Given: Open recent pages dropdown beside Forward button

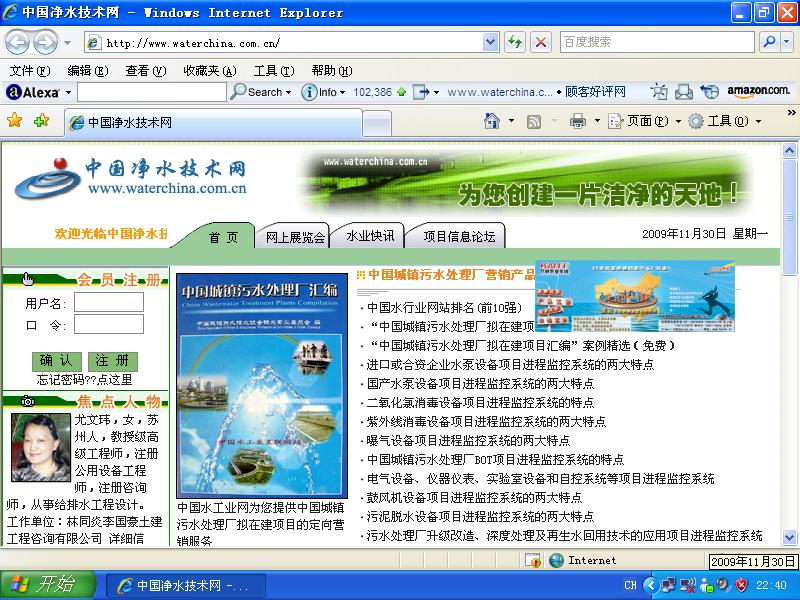Looking at the screenshot, I should click(67, 43).
